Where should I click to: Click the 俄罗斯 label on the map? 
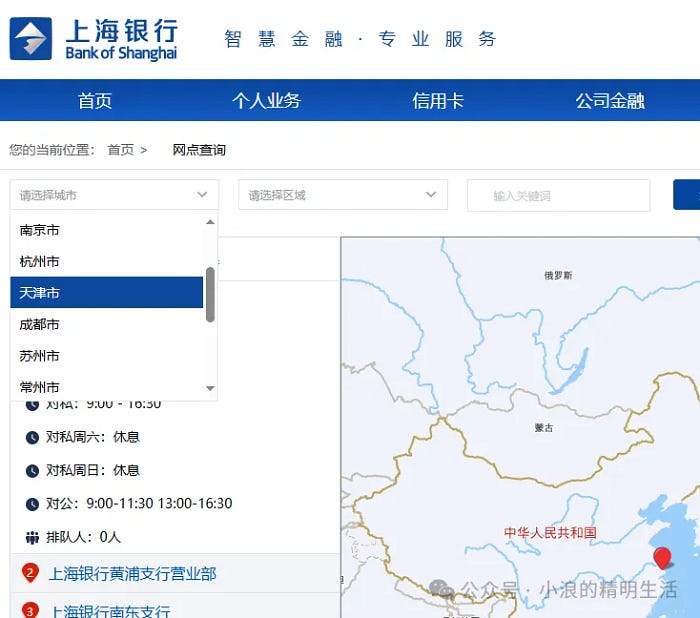(x=558, y=275)
